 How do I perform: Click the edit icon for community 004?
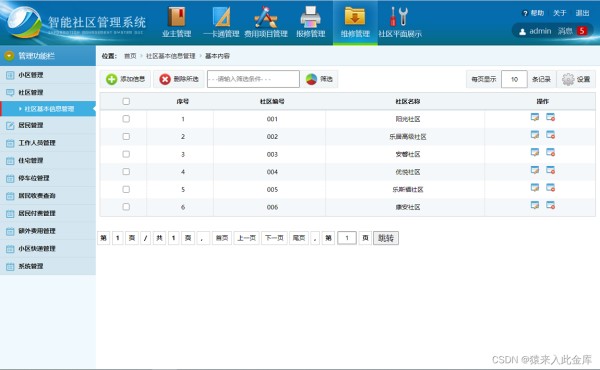point(535,170)
